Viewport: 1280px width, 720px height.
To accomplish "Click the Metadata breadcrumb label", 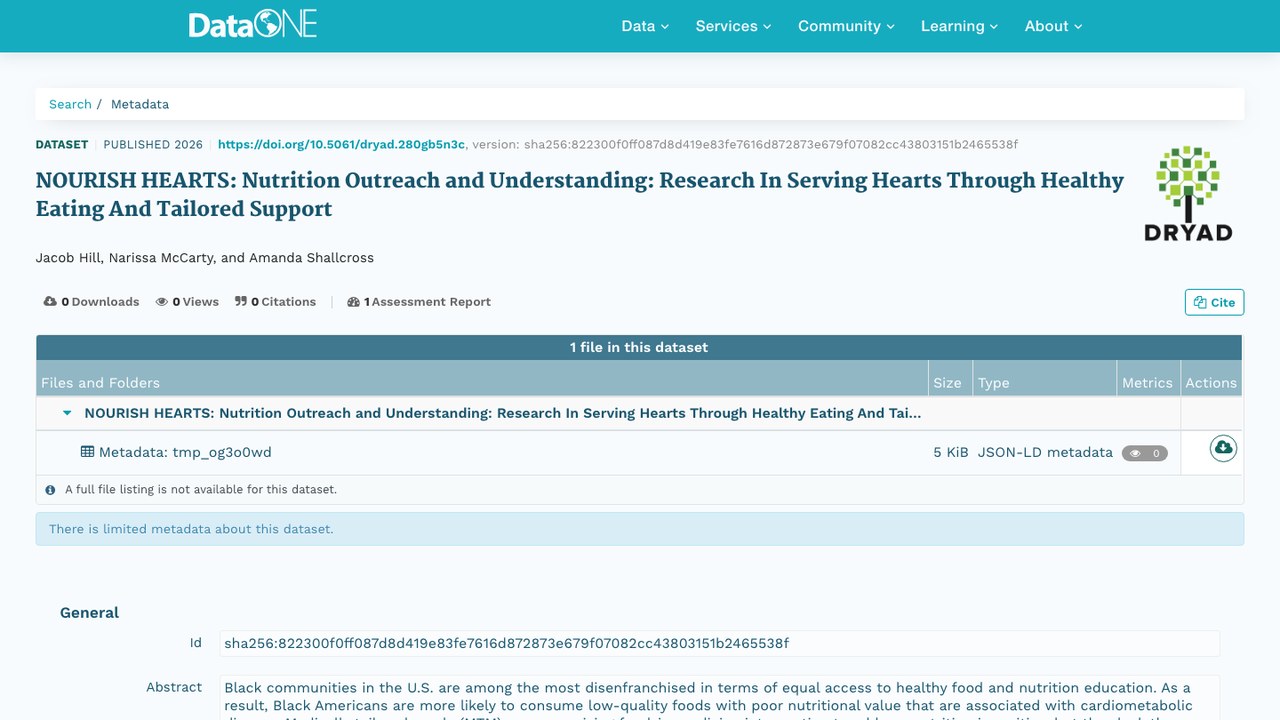I will [x=140, y=104].
